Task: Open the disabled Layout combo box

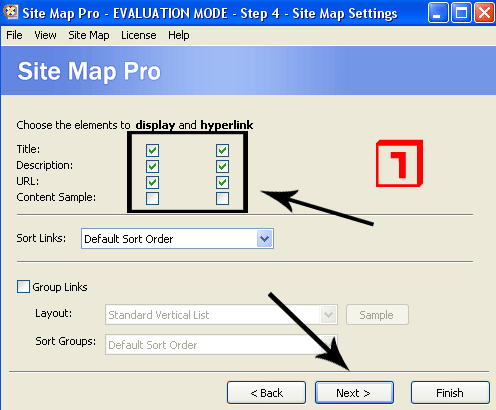Action: coord(221,315)
